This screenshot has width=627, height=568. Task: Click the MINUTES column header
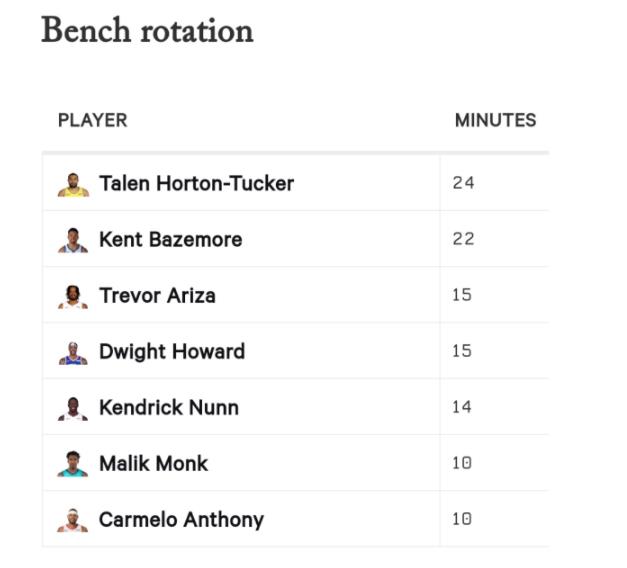click(x=495, y=120)
